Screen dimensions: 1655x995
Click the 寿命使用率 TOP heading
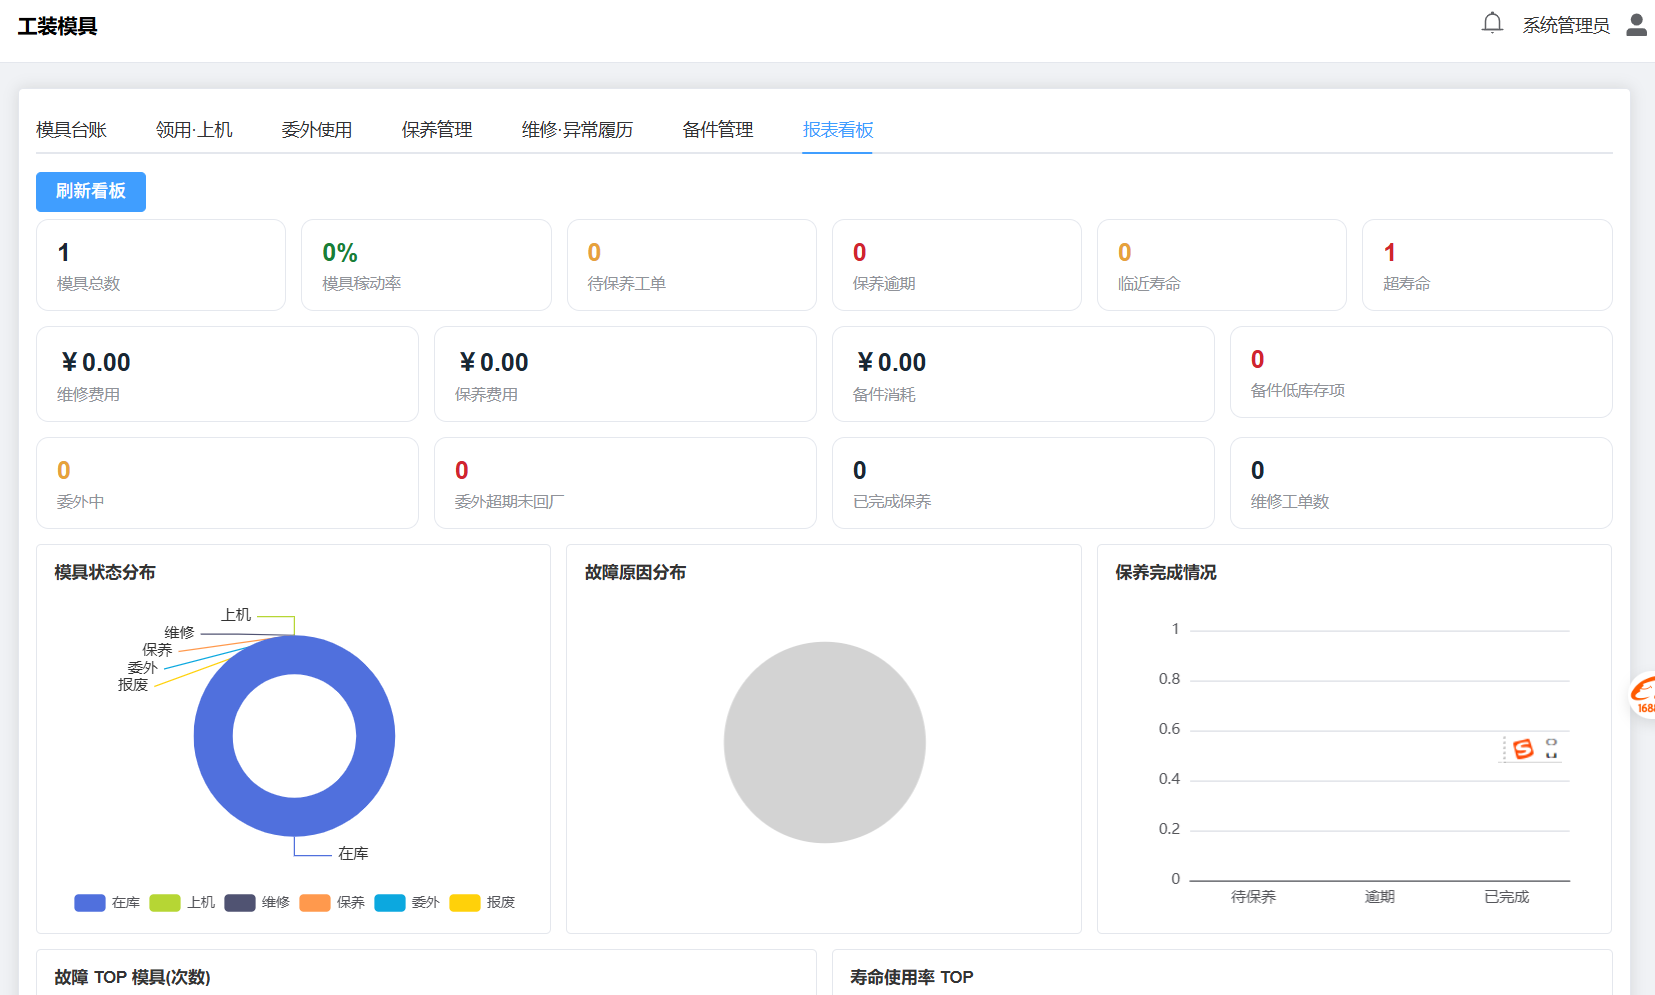point(912,977)
